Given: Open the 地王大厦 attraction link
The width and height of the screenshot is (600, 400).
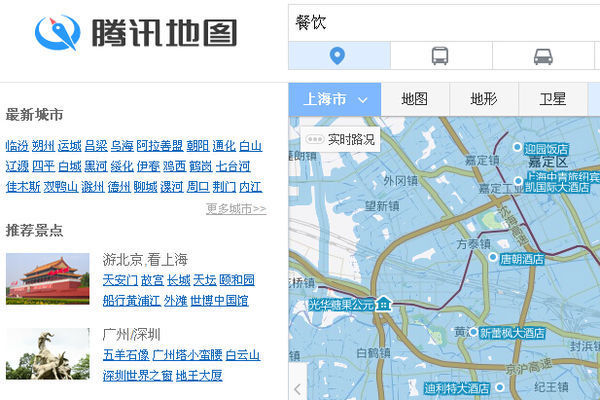Looking at the screenshot, I should (x=199, y=376).
